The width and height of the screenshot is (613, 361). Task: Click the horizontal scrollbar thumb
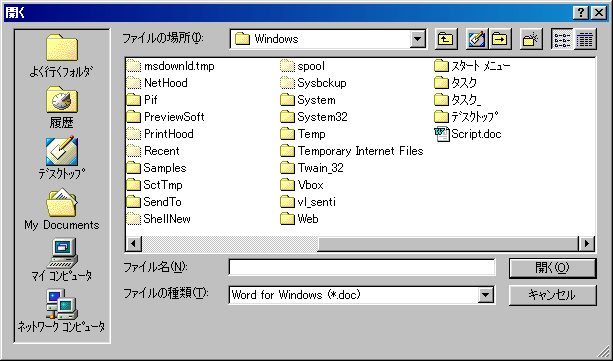(448, 244)
